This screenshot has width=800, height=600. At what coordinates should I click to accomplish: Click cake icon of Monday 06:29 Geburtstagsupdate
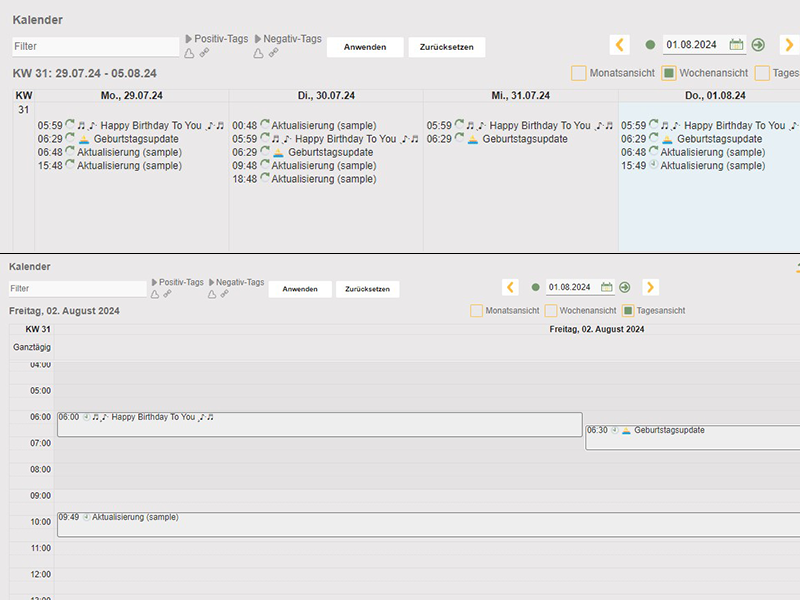coord(84,139)
